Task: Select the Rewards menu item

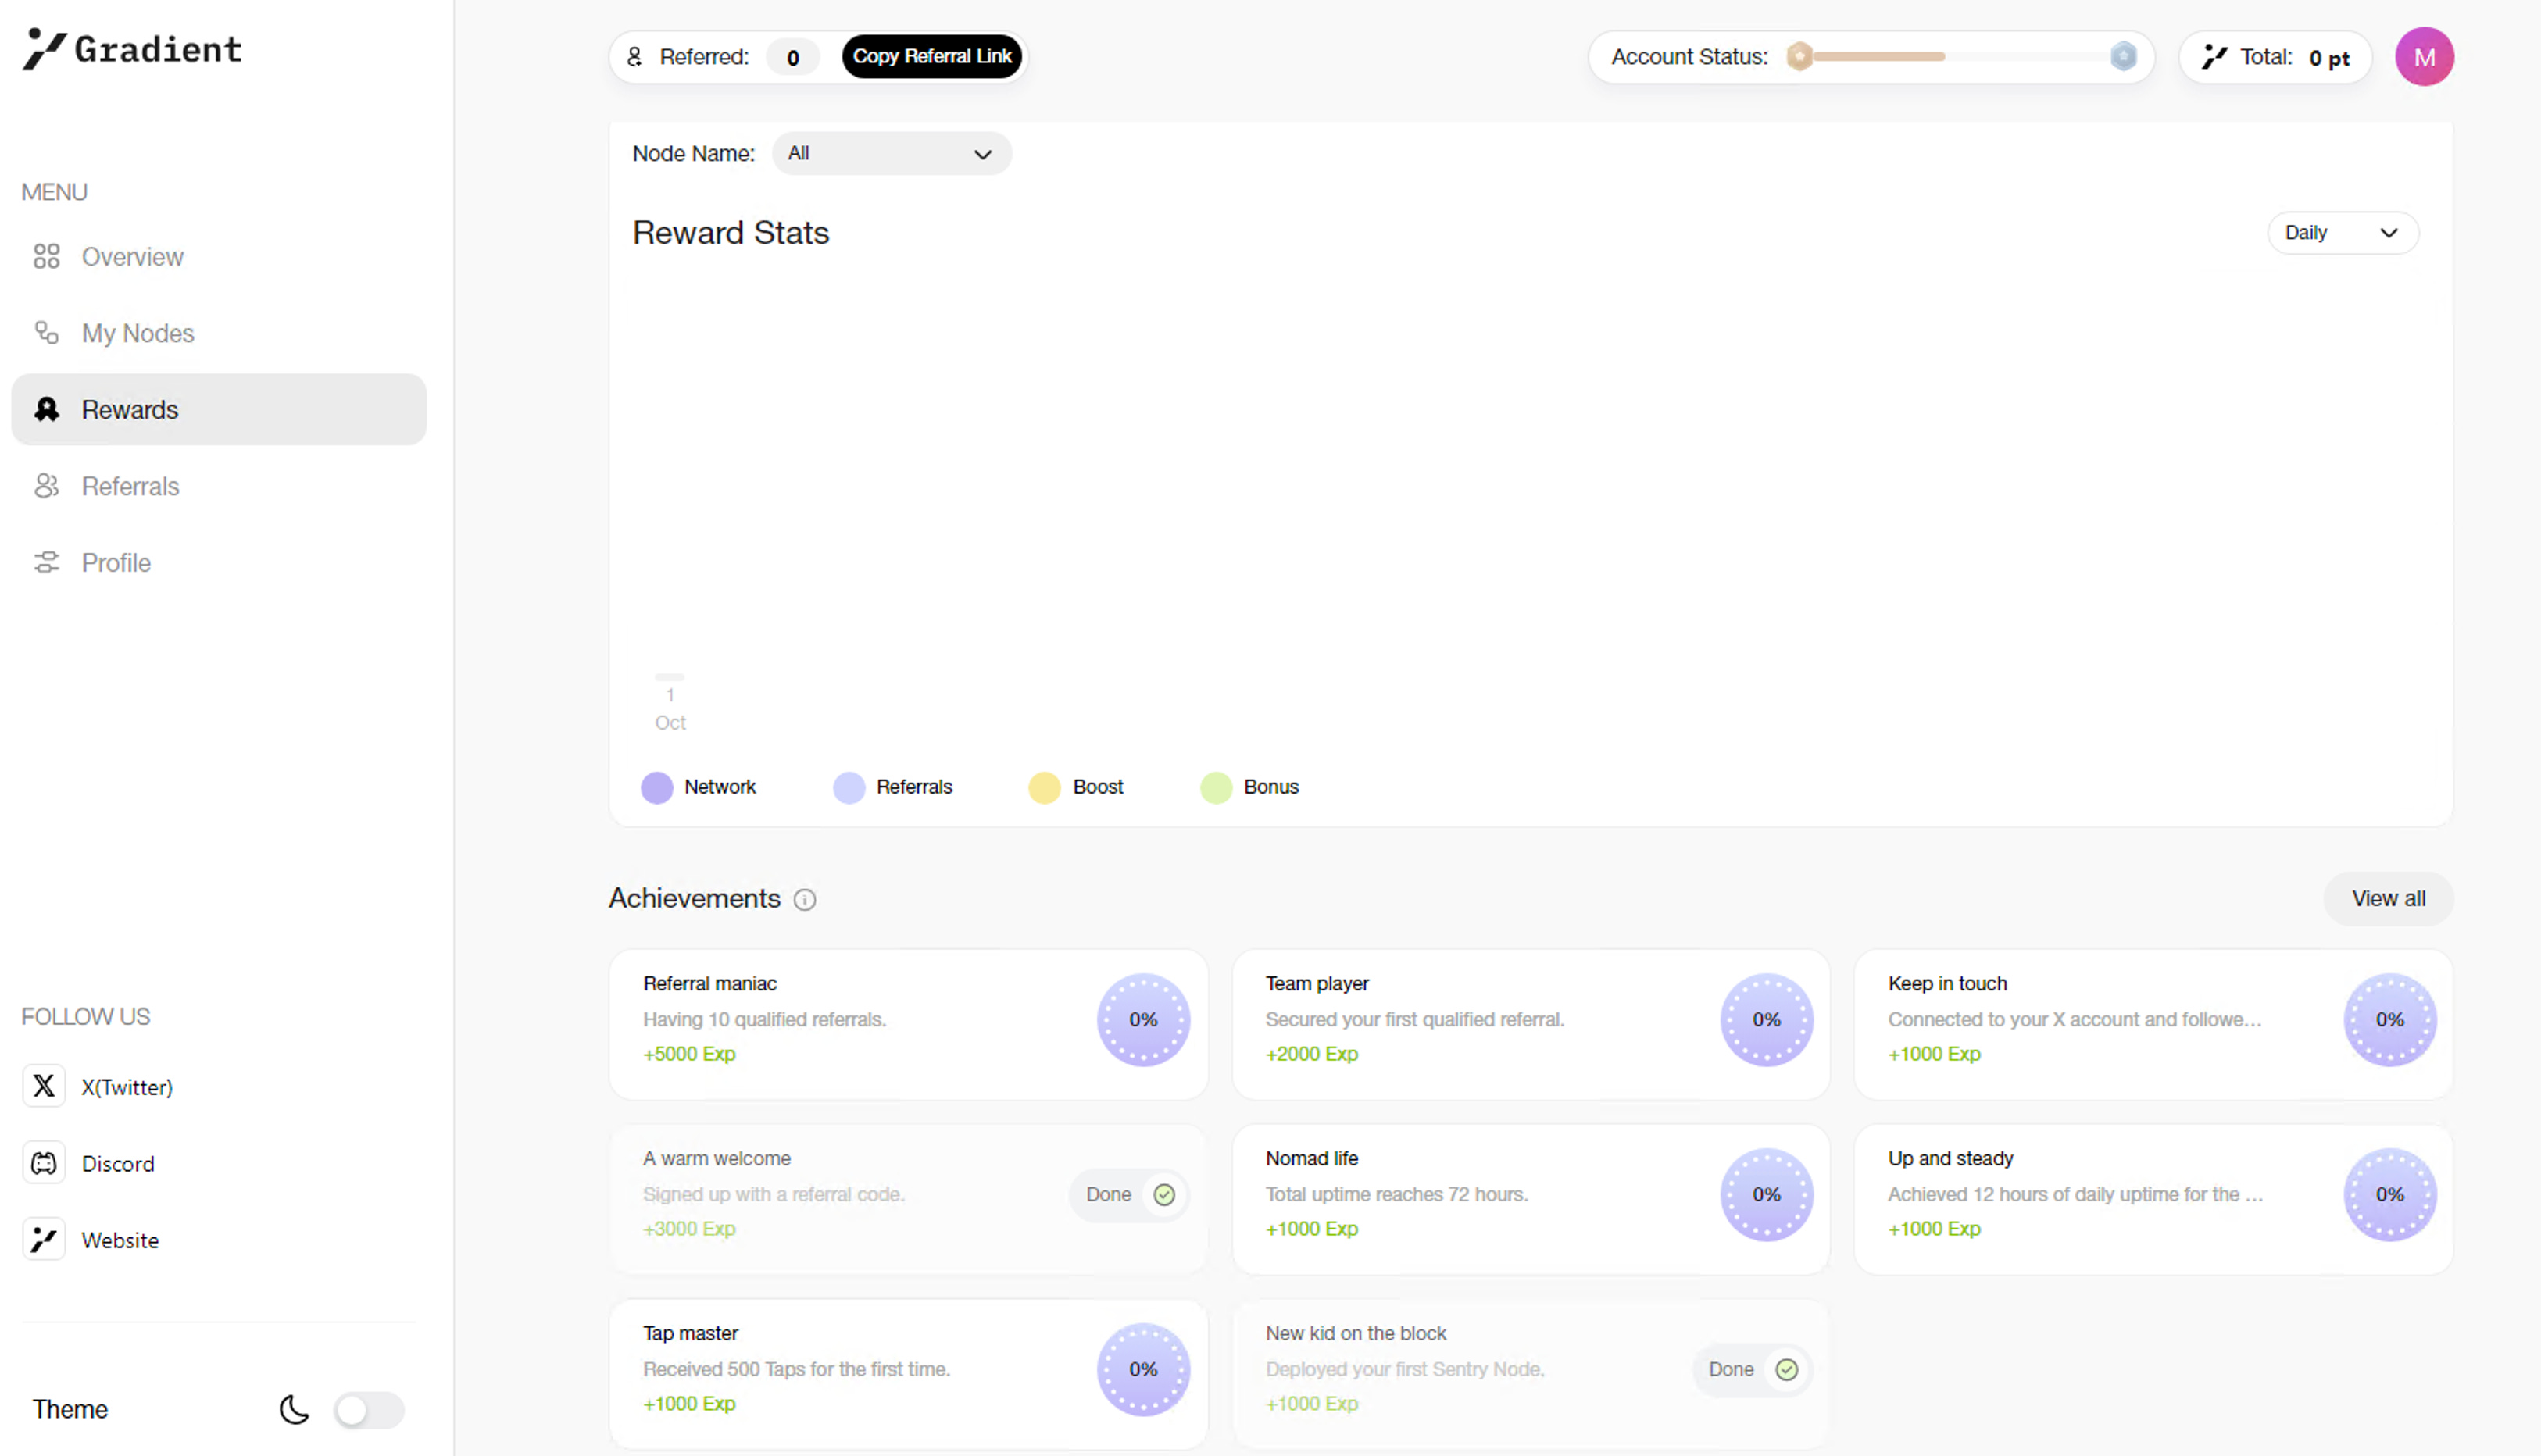Action: tap(218, 409)
